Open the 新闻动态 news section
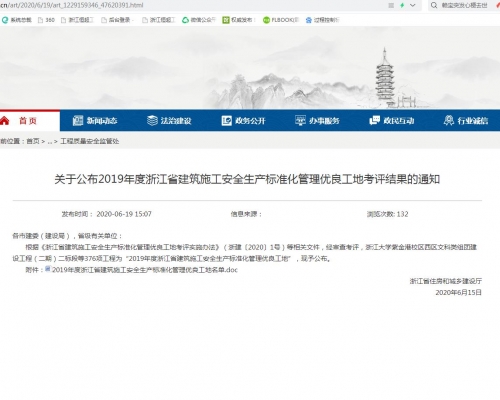The width and height of the screenshot is (500, 400). click(95, 121)
